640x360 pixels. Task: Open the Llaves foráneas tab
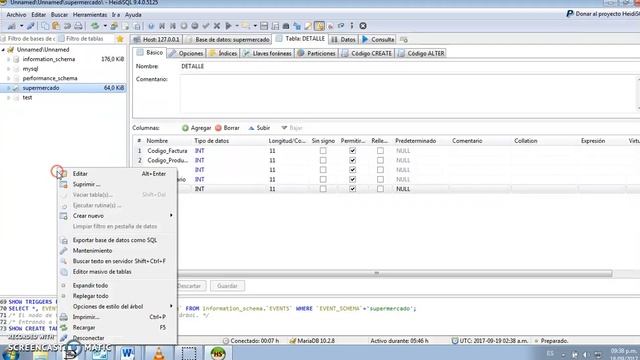pos(268,53)
